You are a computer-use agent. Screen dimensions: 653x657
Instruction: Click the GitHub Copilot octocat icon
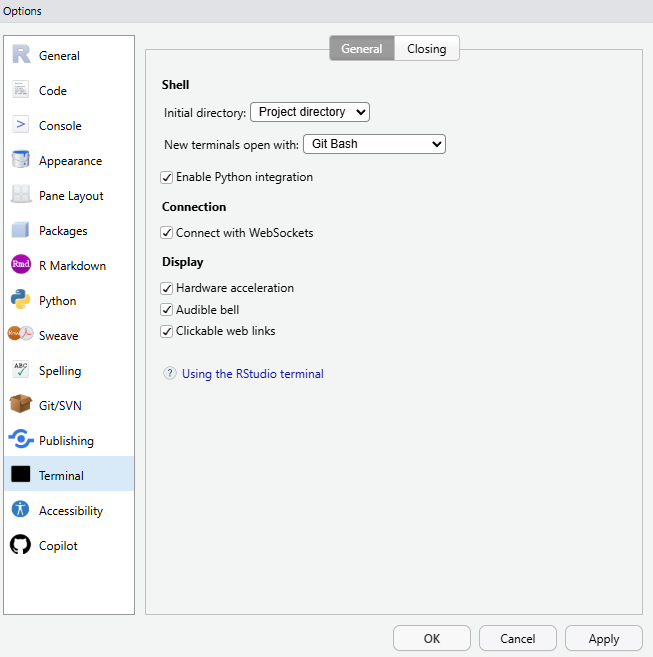click(21, 544)
